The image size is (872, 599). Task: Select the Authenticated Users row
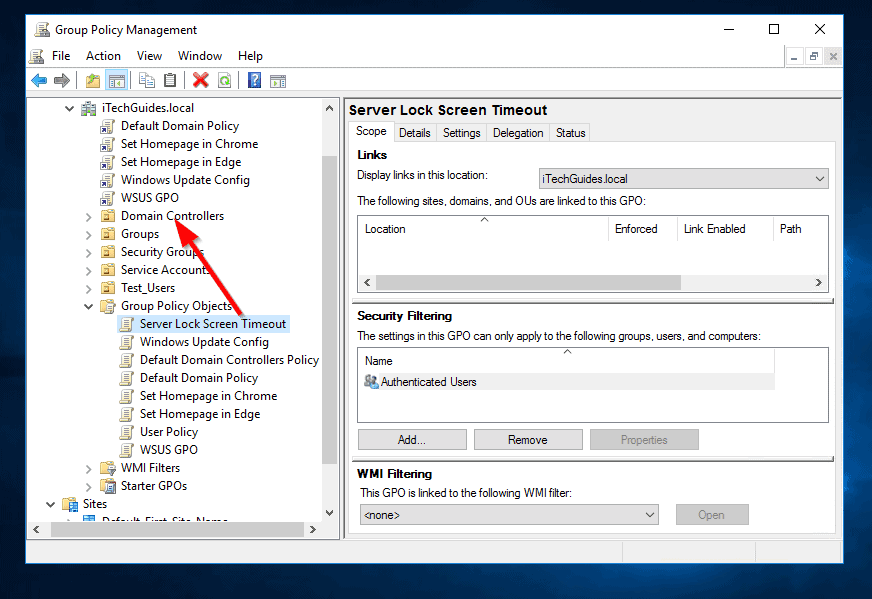click(568, 382)
